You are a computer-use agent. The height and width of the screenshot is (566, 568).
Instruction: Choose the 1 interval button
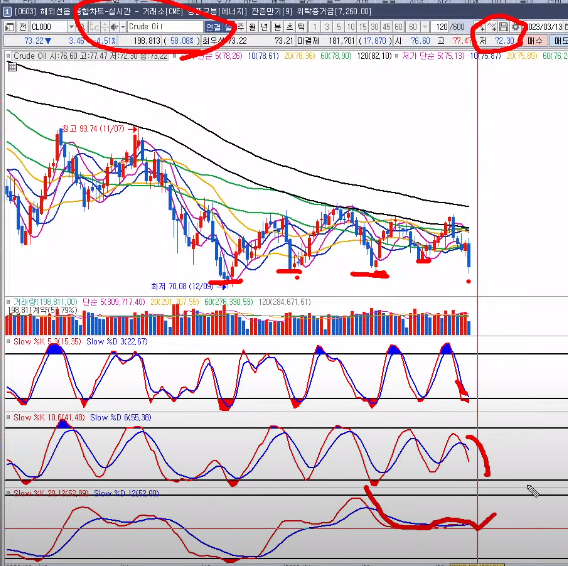tap(315, 27)
